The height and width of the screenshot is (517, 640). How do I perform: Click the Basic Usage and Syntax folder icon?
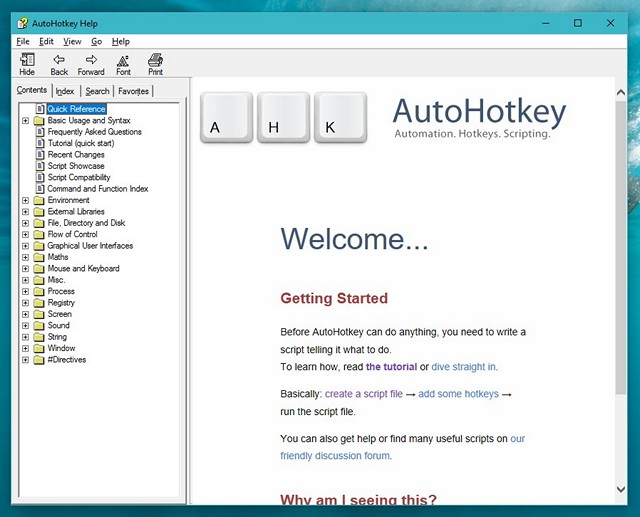(x=39, y=120)
